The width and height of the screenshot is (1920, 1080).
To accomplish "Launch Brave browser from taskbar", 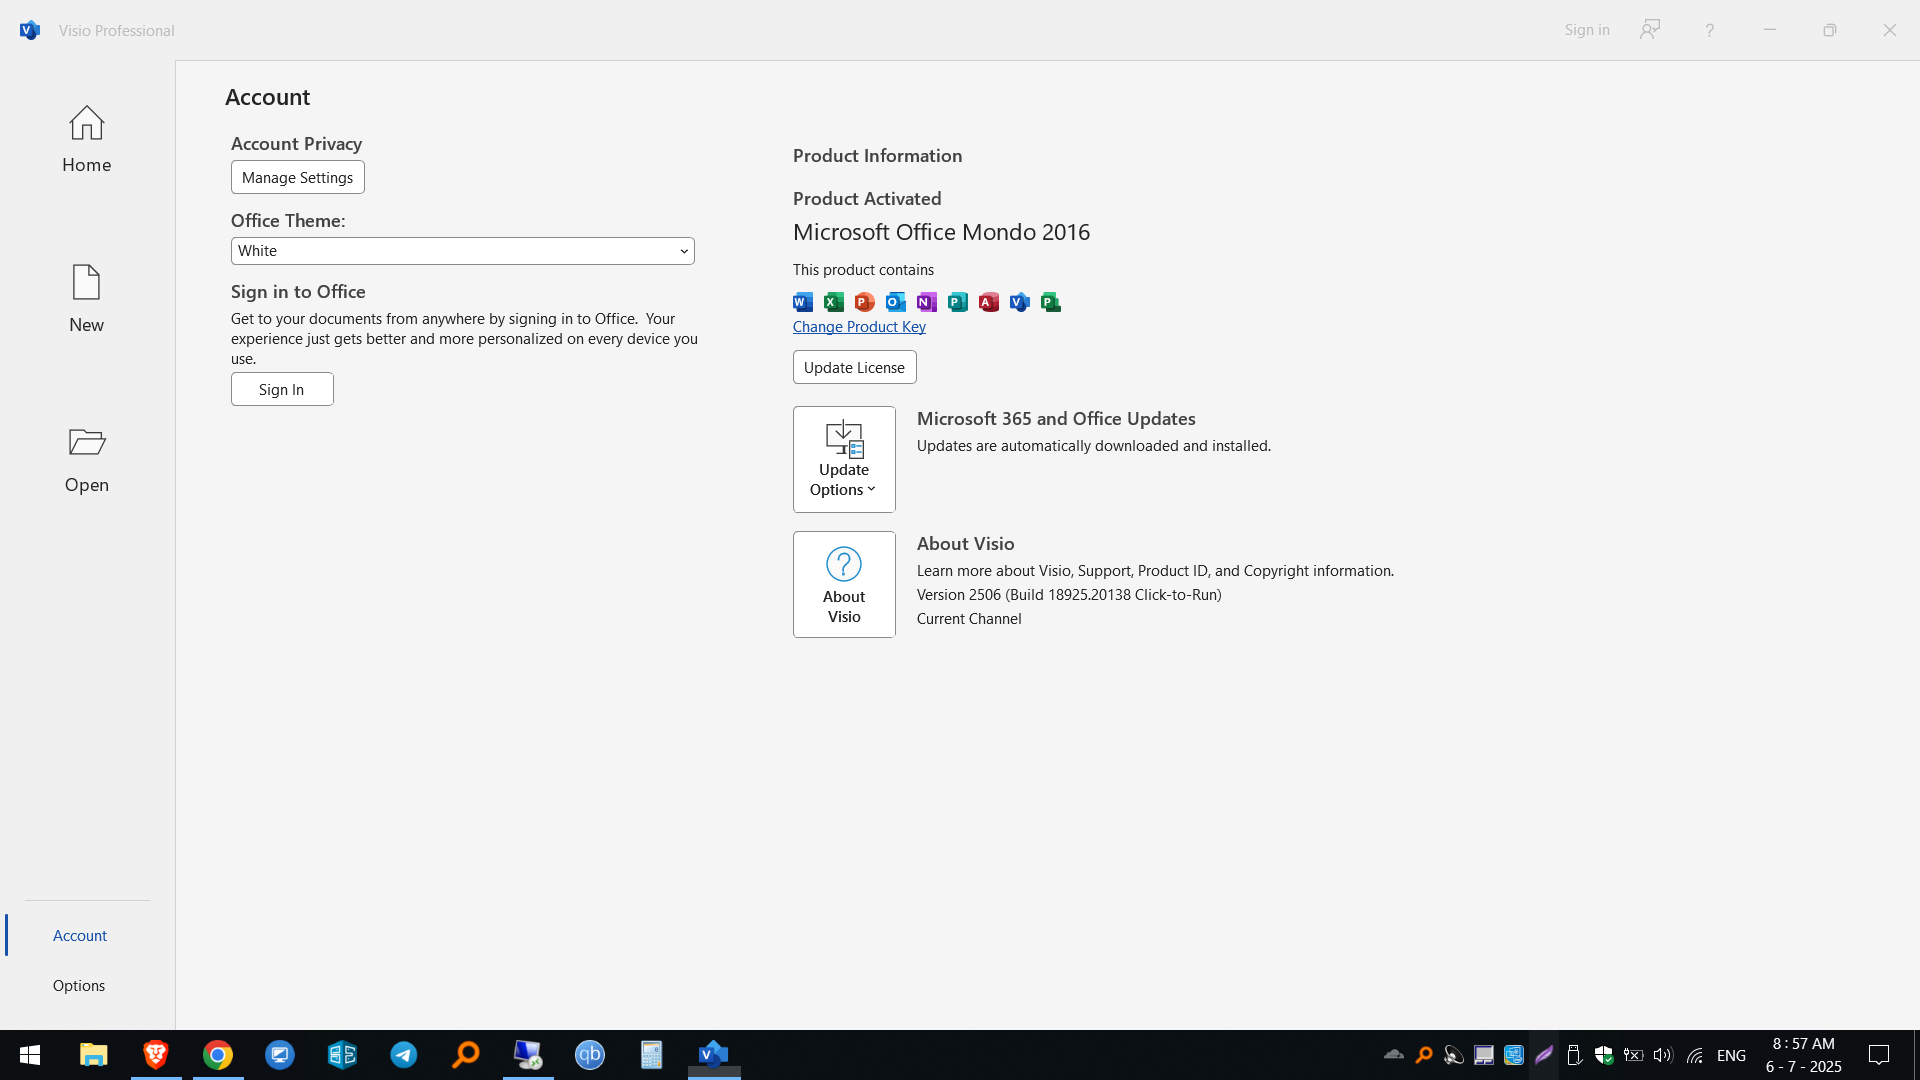I will (x=156, y=1055).
